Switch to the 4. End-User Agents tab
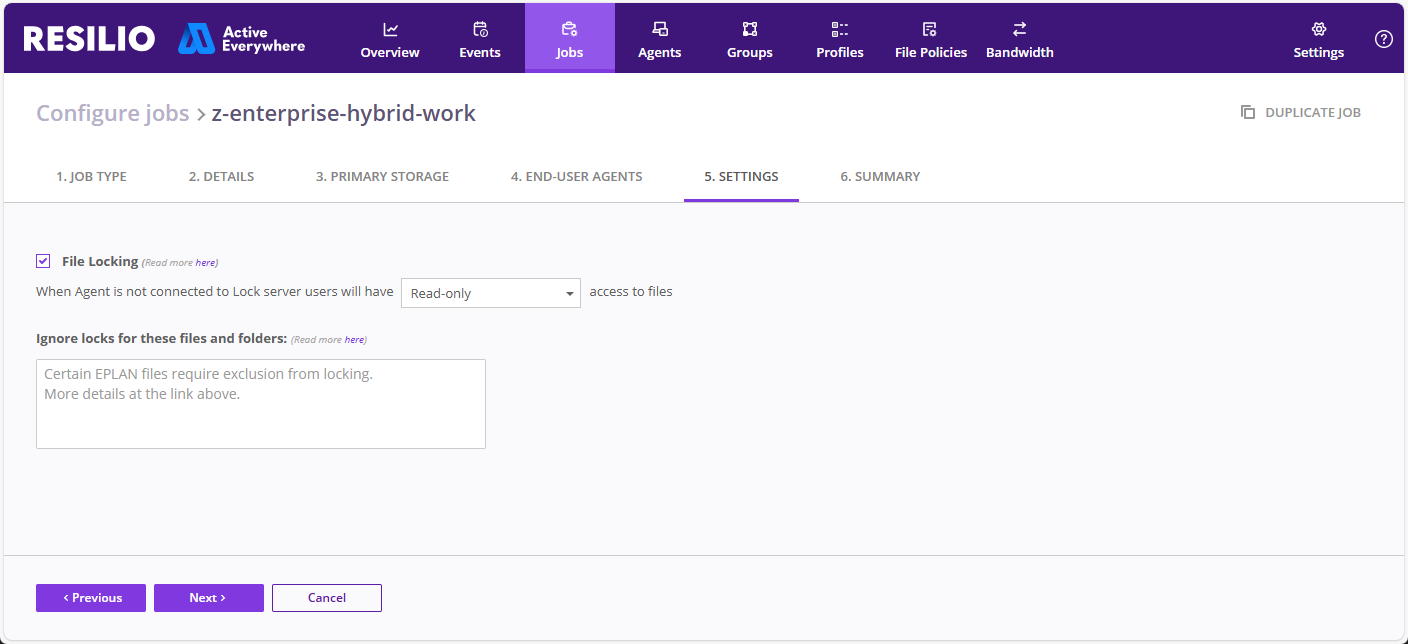The width and height of the screenshot is (1408, 644). click(x=577, y=176)
